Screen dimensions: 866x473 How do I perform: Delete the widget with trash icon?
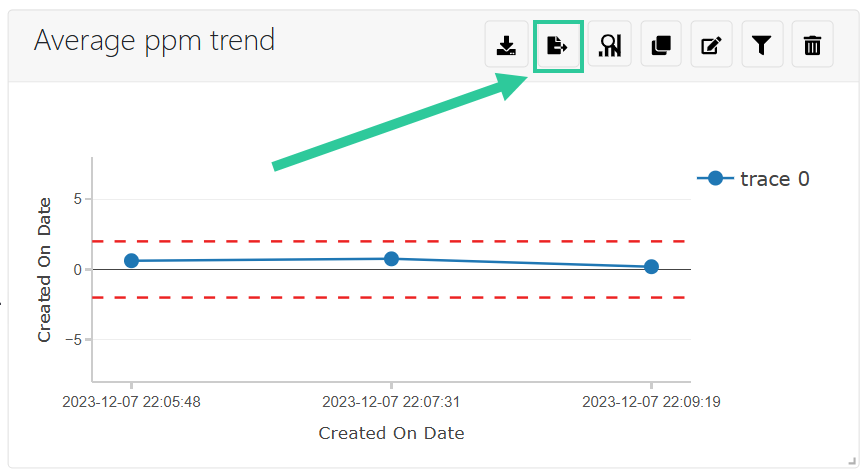tap(812, 45)
